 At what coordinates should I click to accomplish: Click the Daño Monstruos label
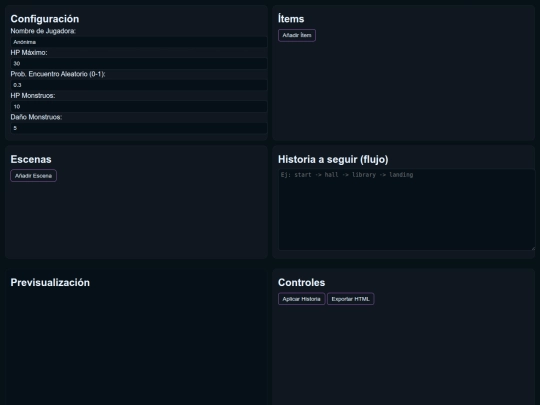pos(36,117)
